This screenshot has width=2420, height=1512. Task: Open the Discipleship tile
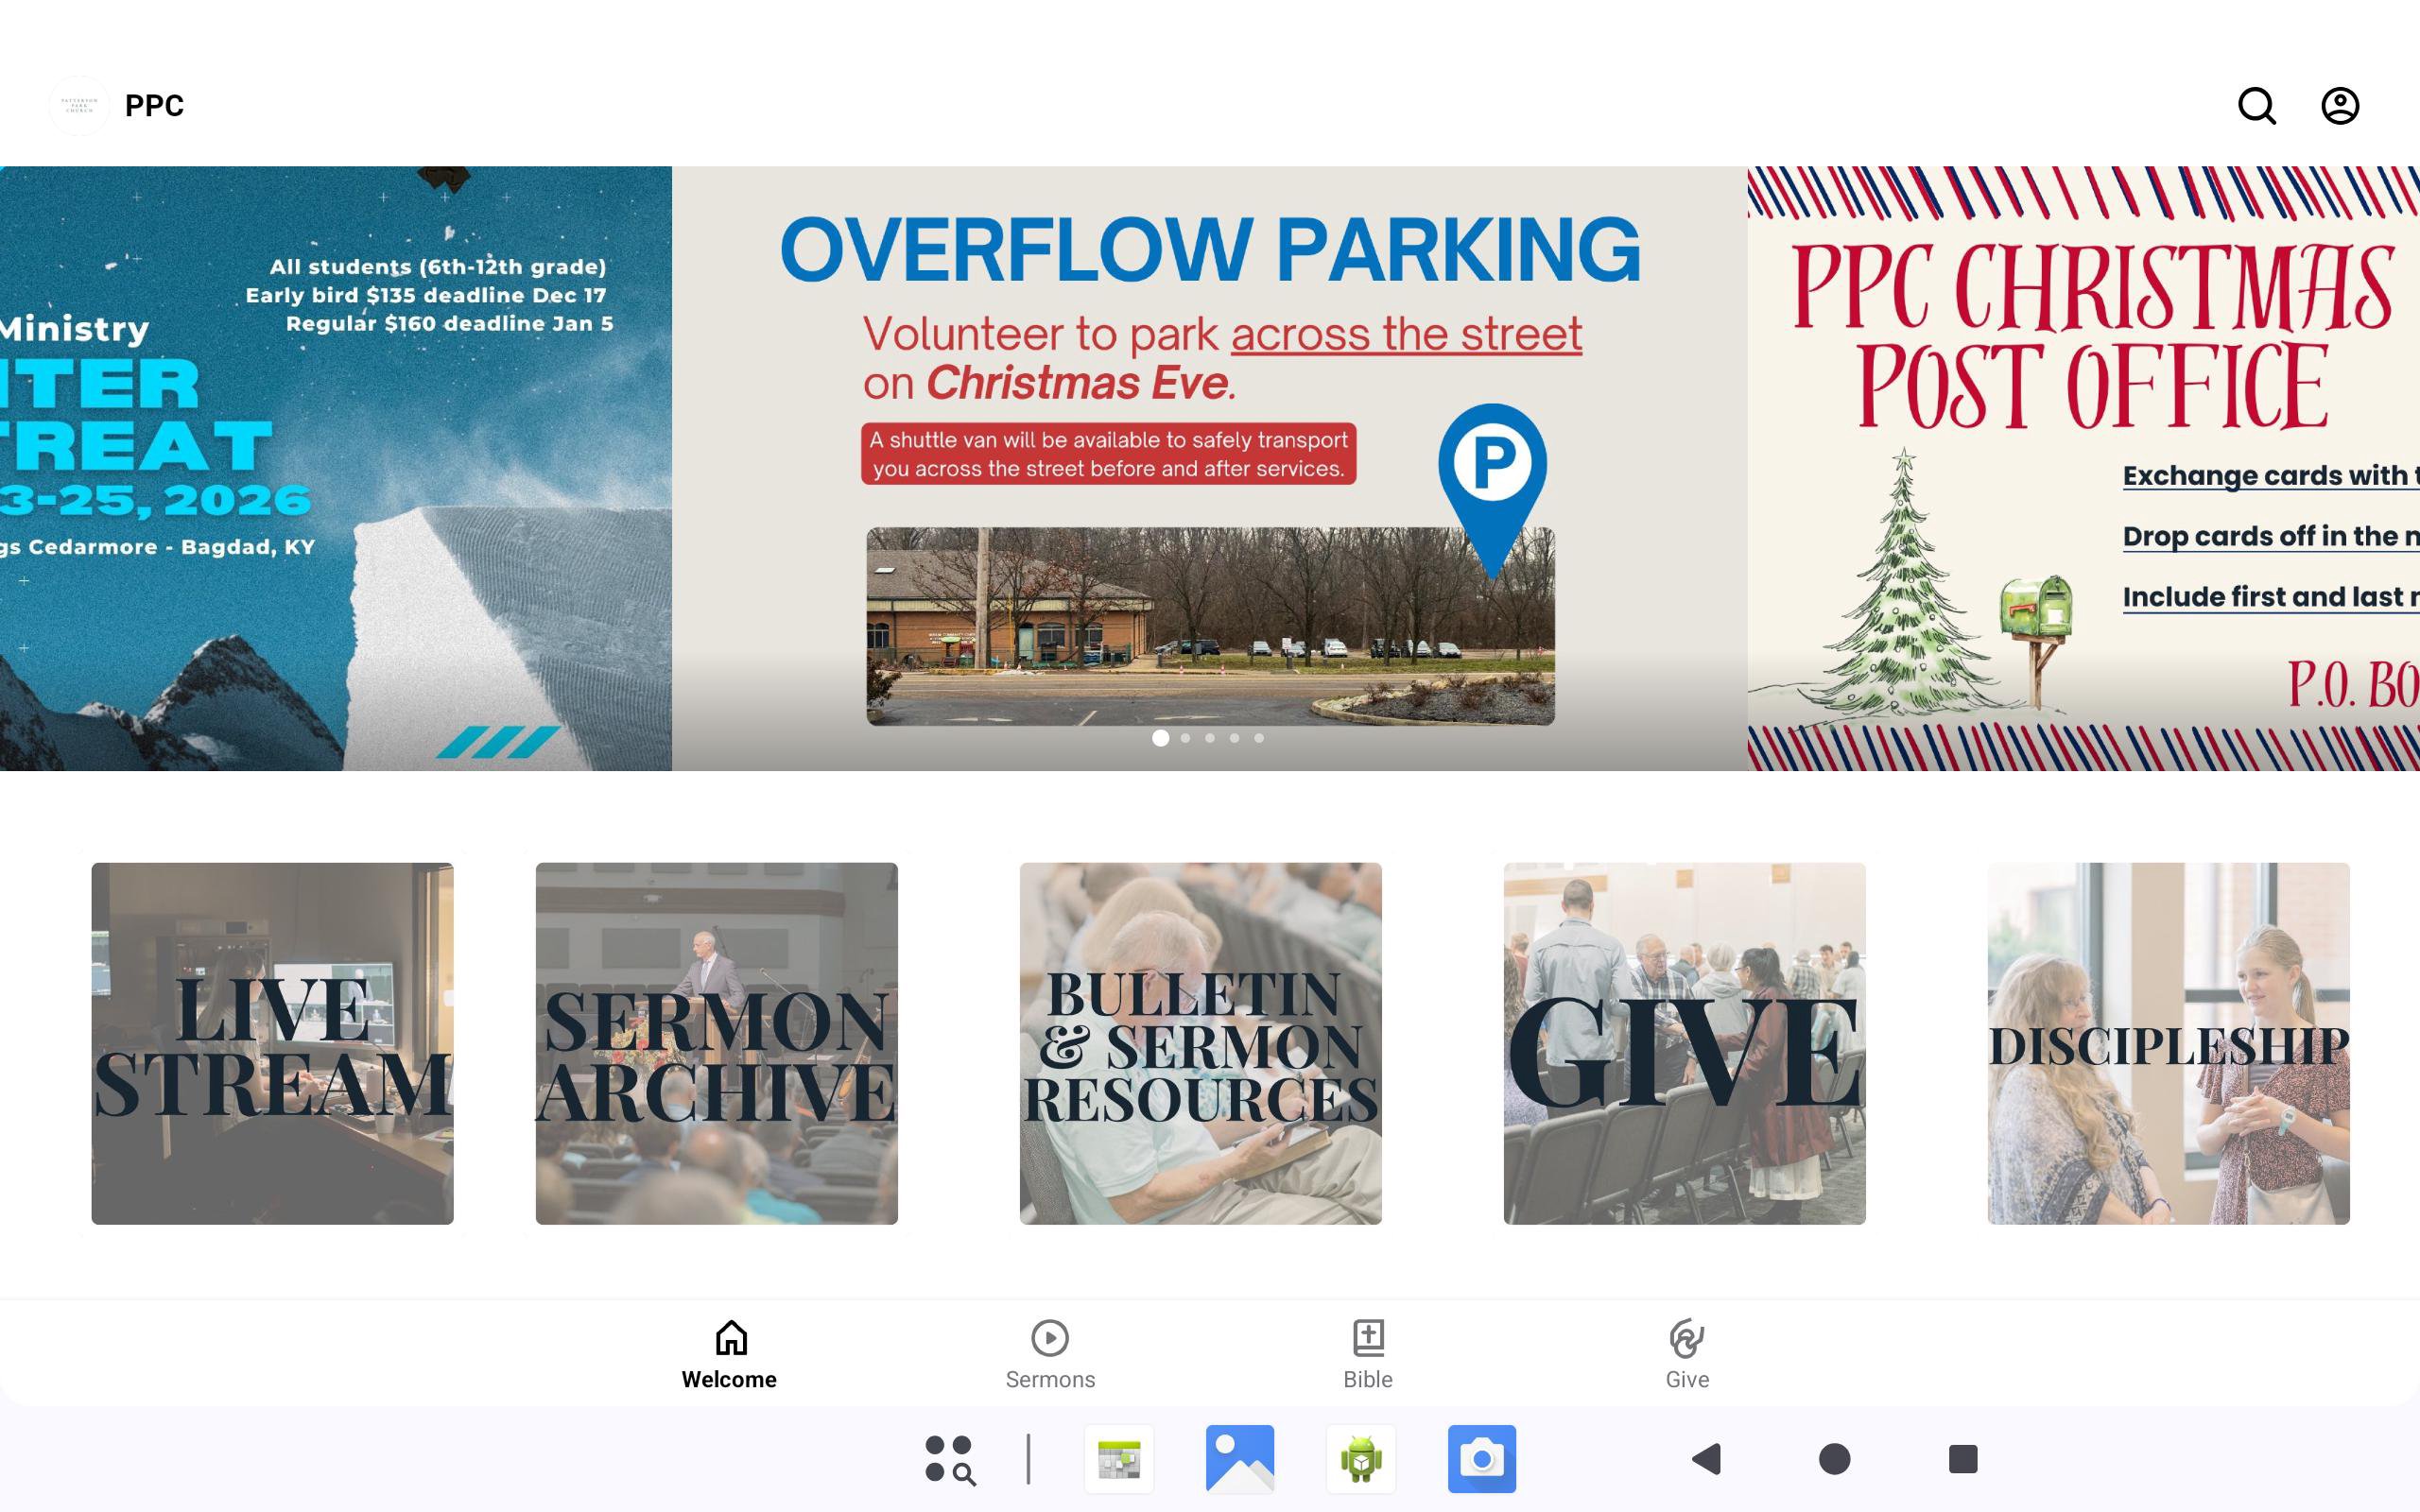(x=2168, y=1043)
